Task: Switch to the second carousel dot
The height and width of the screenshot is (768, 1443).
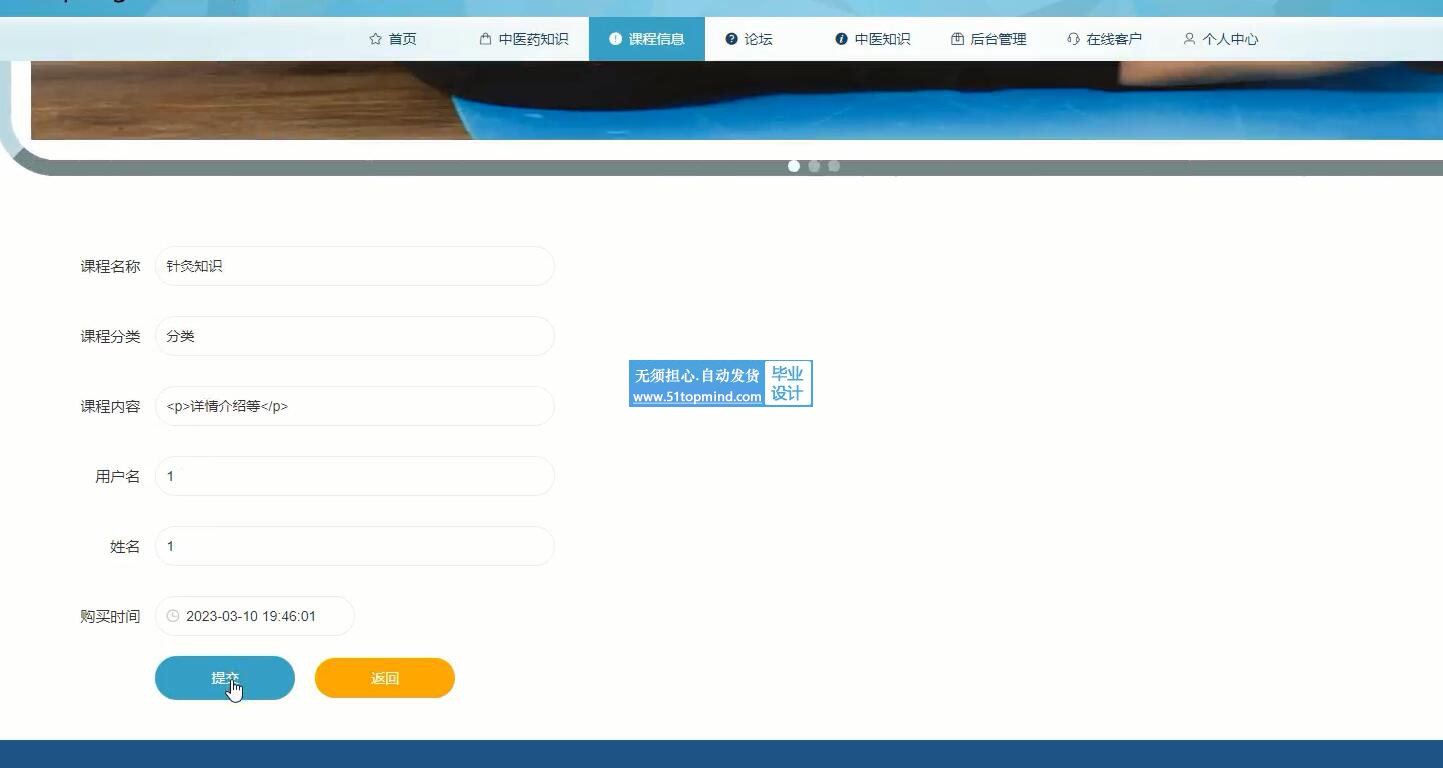Action: click(x=814, y=166)
